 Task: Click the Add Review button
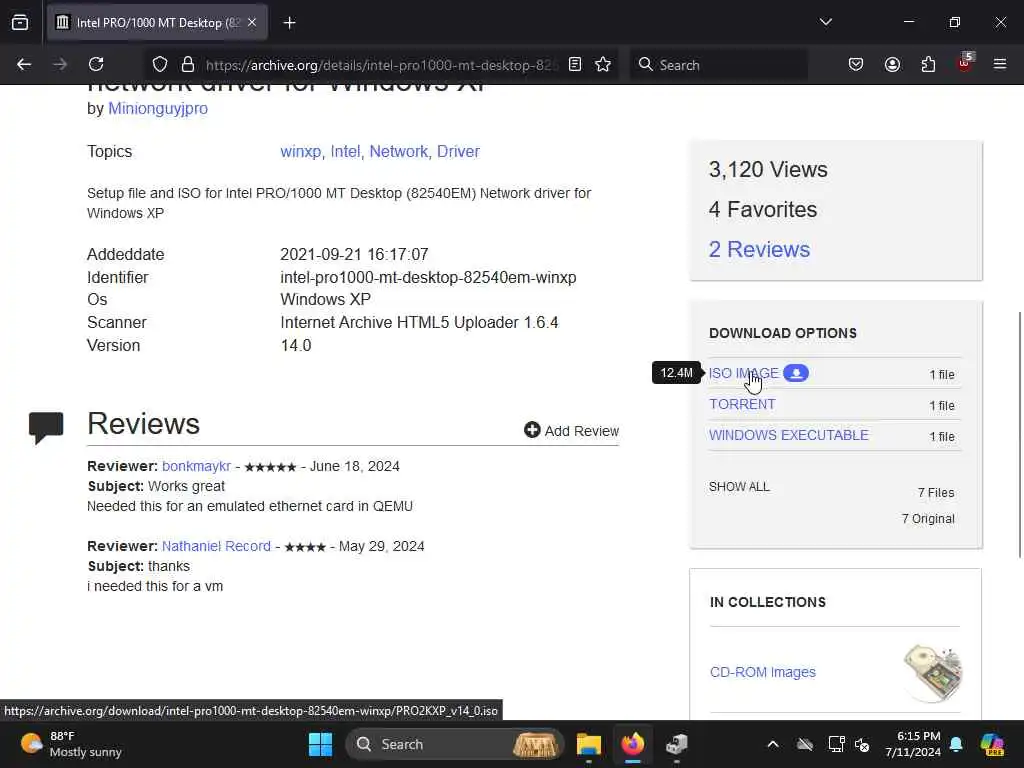tap(571, 430)
